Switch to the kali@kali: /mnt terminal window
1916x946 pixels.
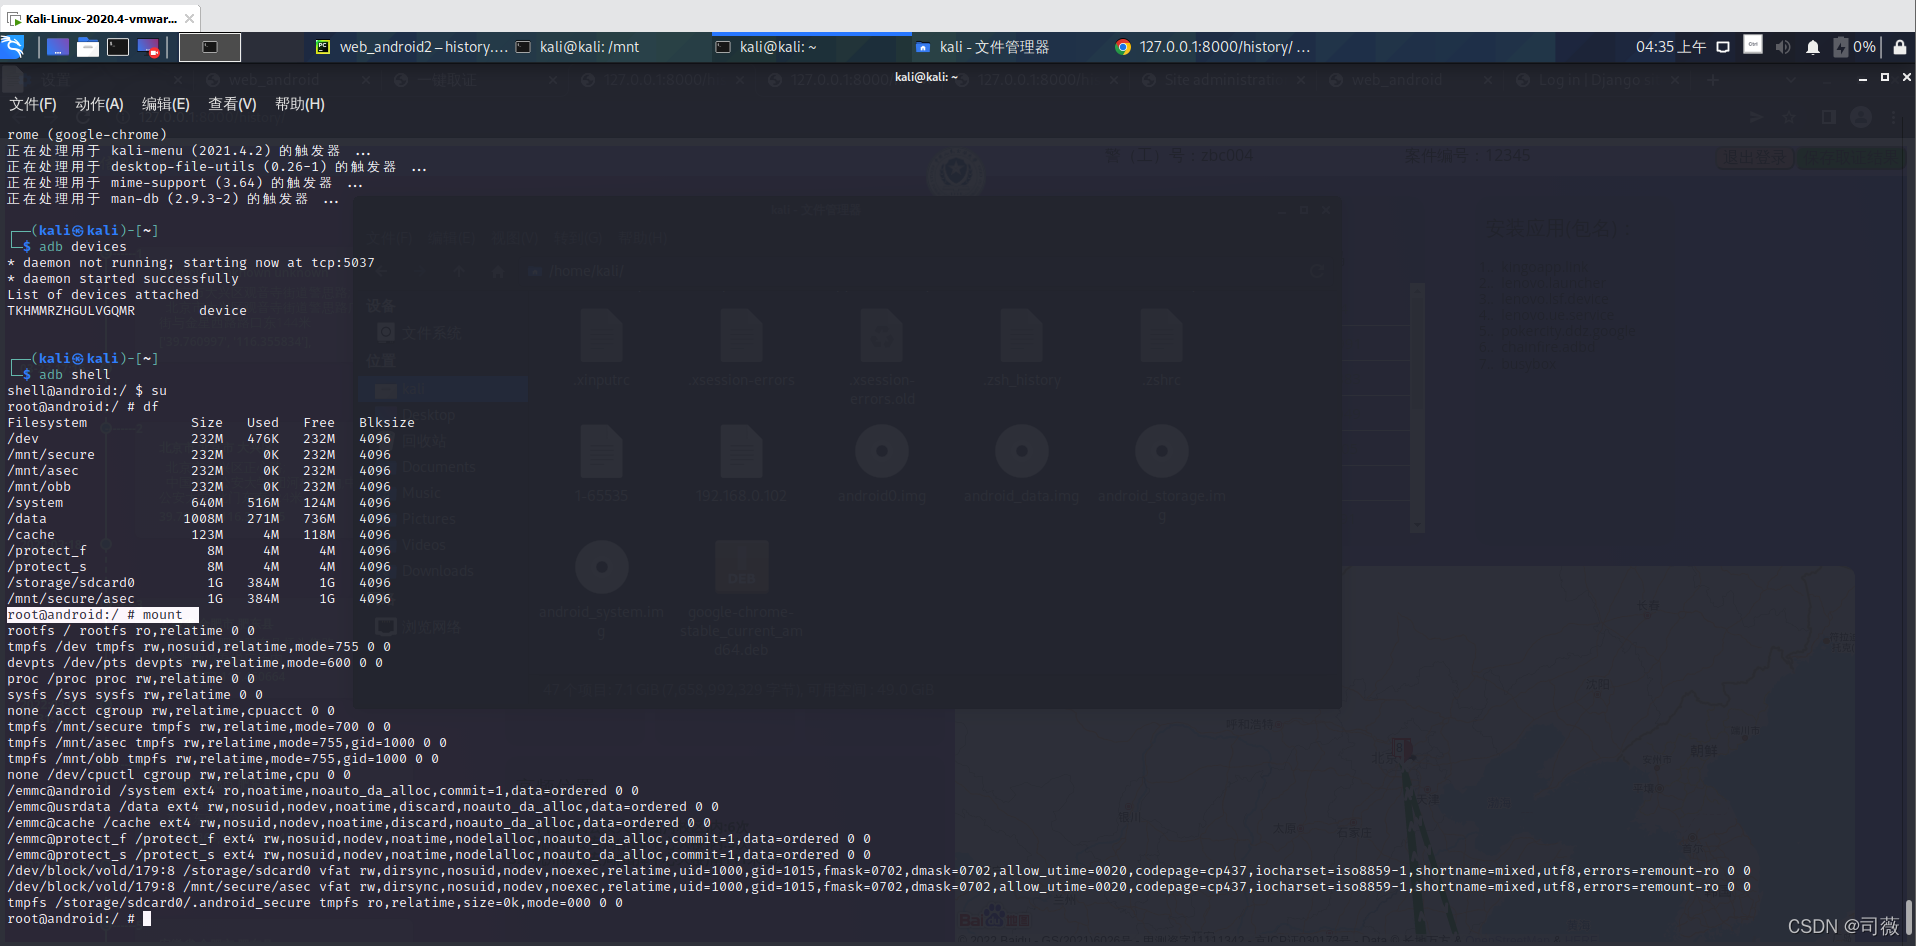click(x=577, y=47)
